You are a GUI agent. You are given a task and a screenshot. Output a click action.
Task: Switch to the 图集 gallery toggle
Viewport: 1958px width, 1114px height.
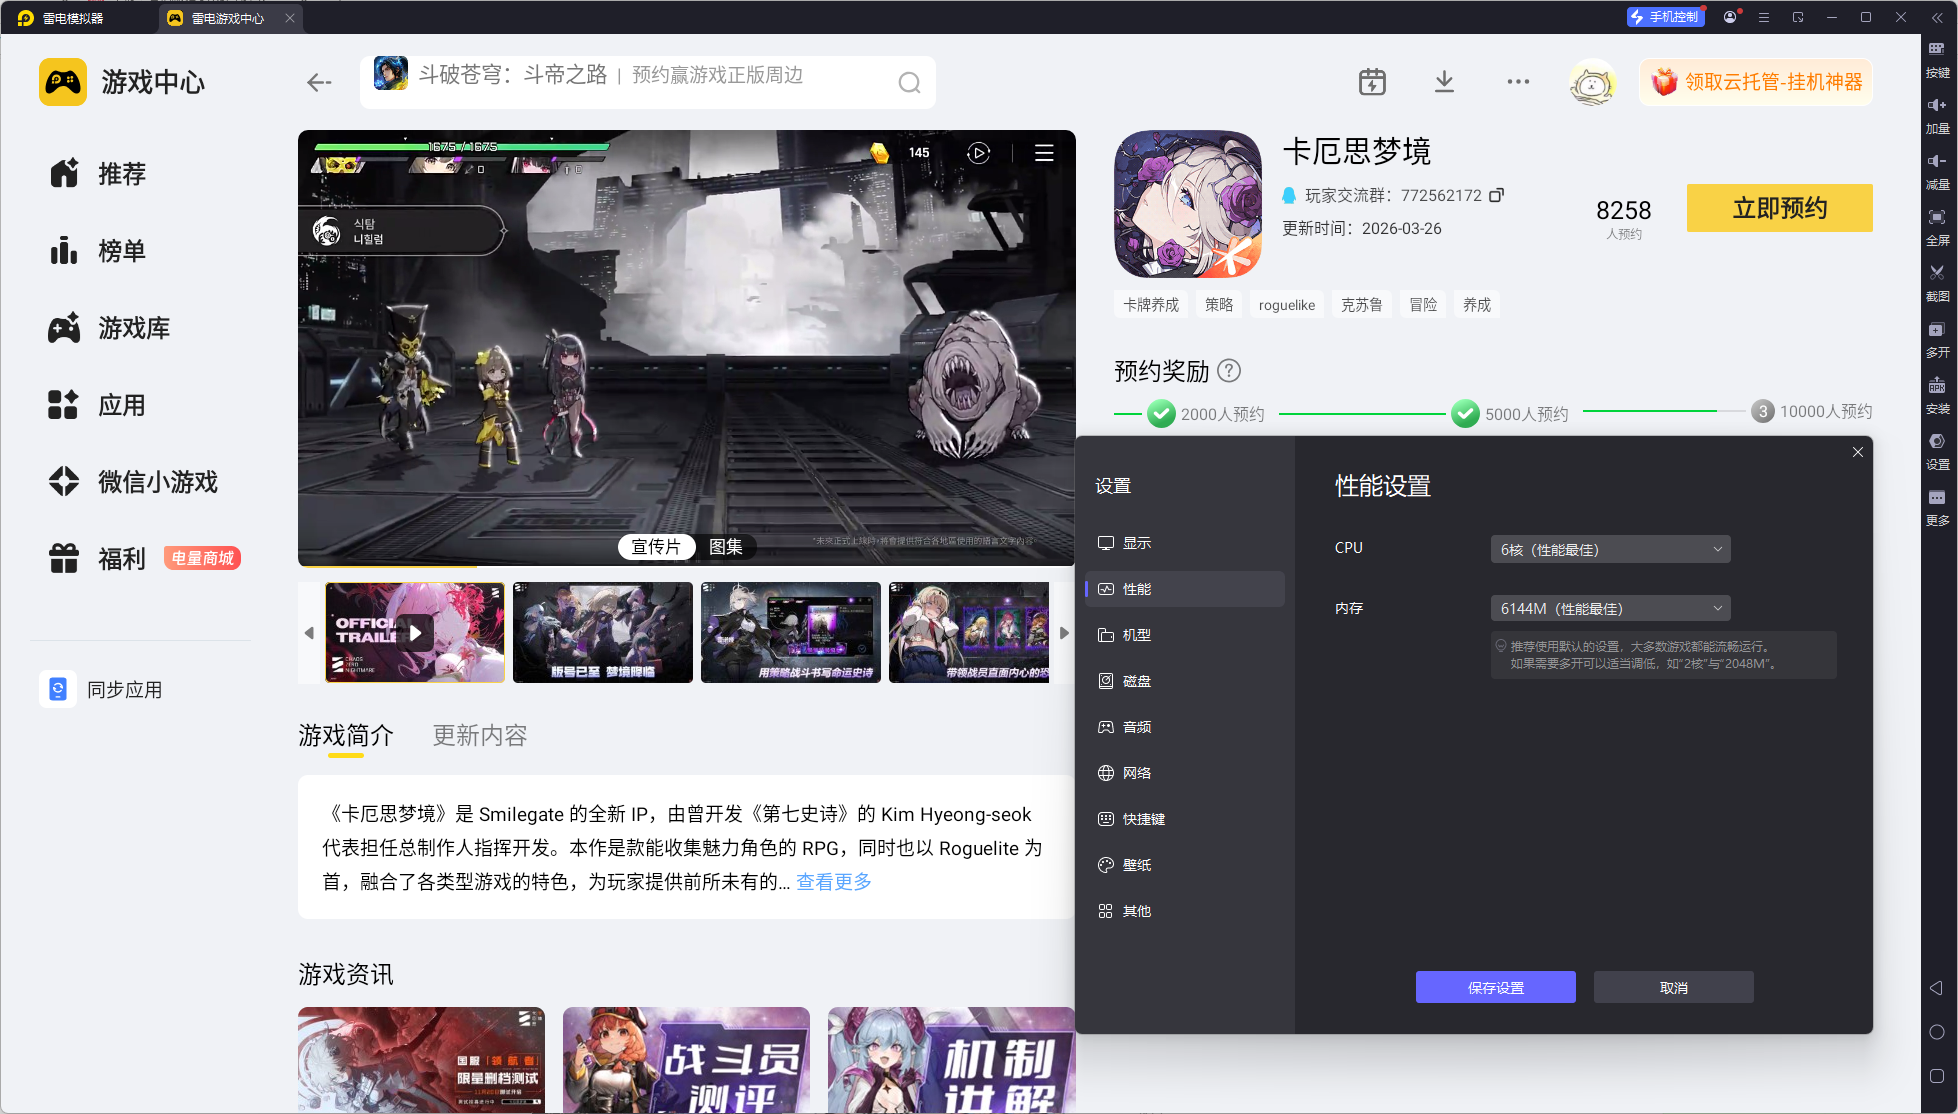[726, 547]
